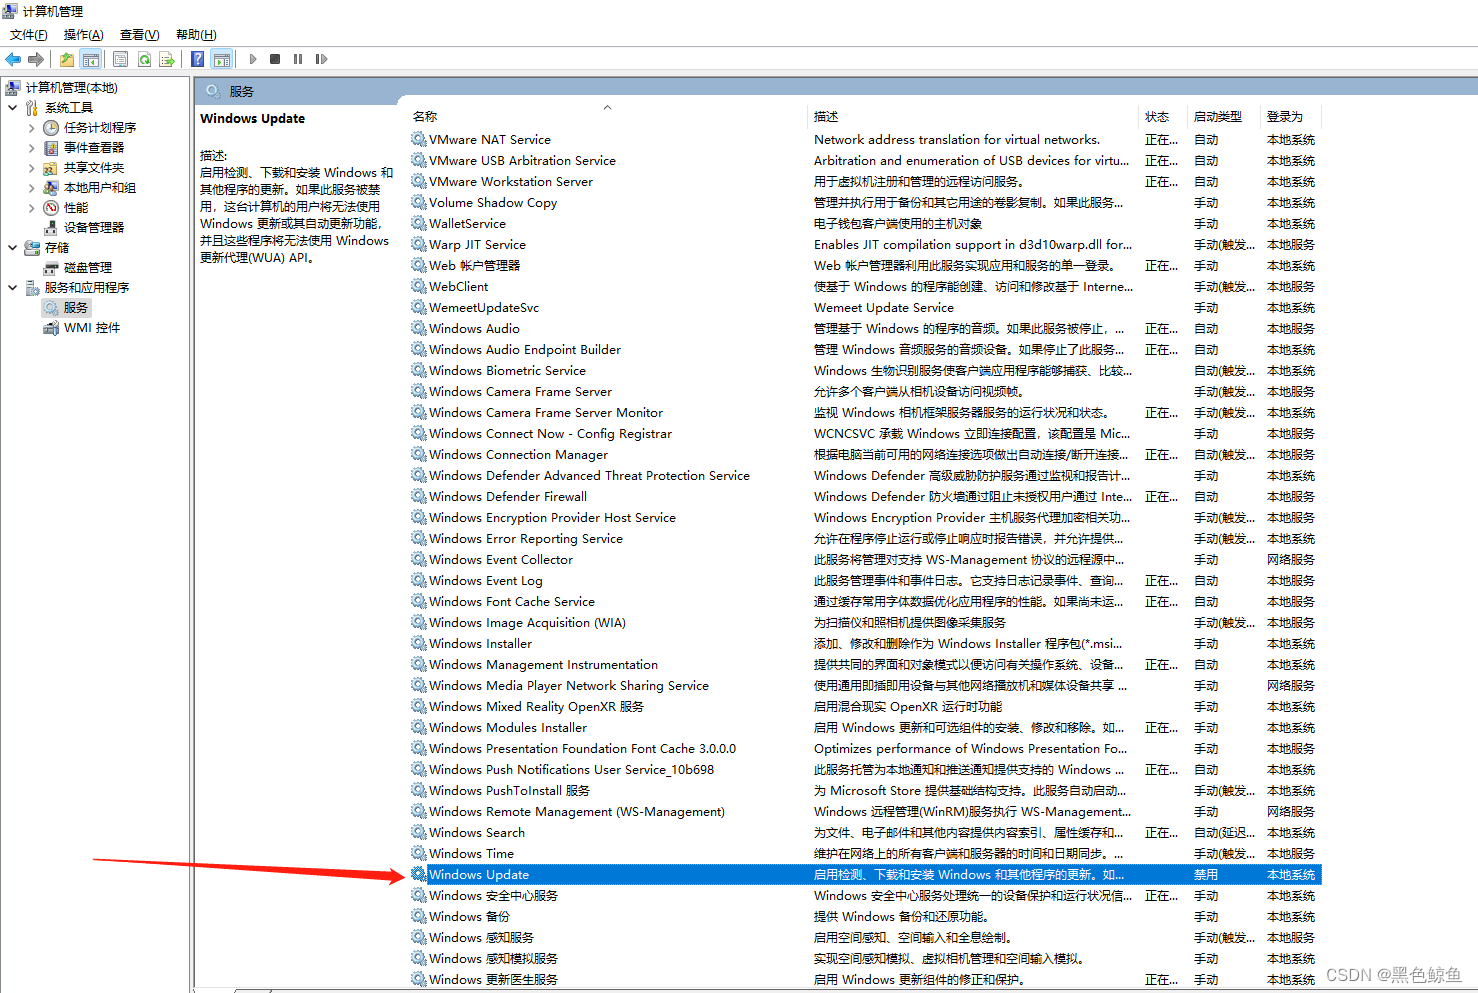Viewport: 1478px width, 993px height.
Task: Open the 操作(A) menu
Action: [84, 35]
